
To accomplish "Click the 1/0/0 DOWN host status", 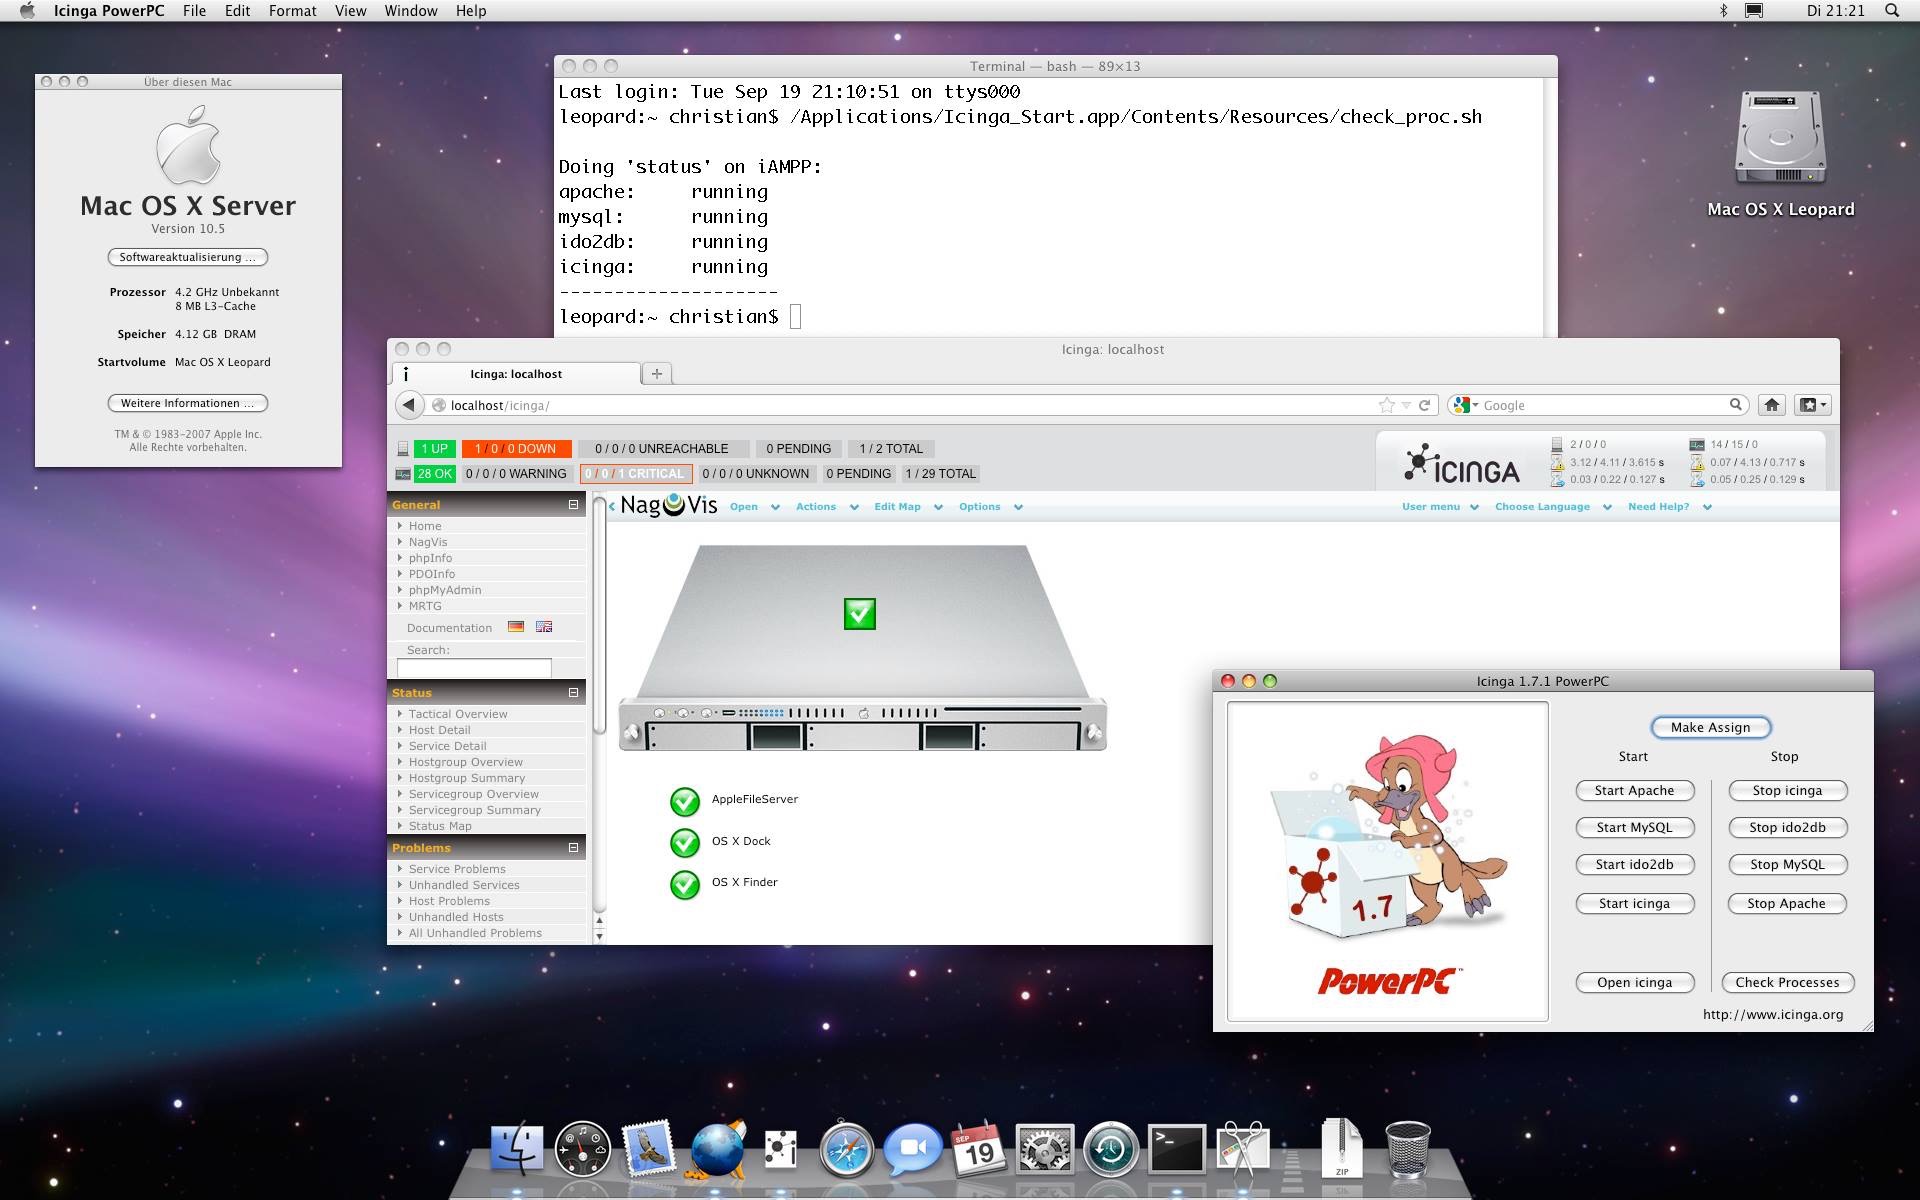I will [x=516, y=449].
